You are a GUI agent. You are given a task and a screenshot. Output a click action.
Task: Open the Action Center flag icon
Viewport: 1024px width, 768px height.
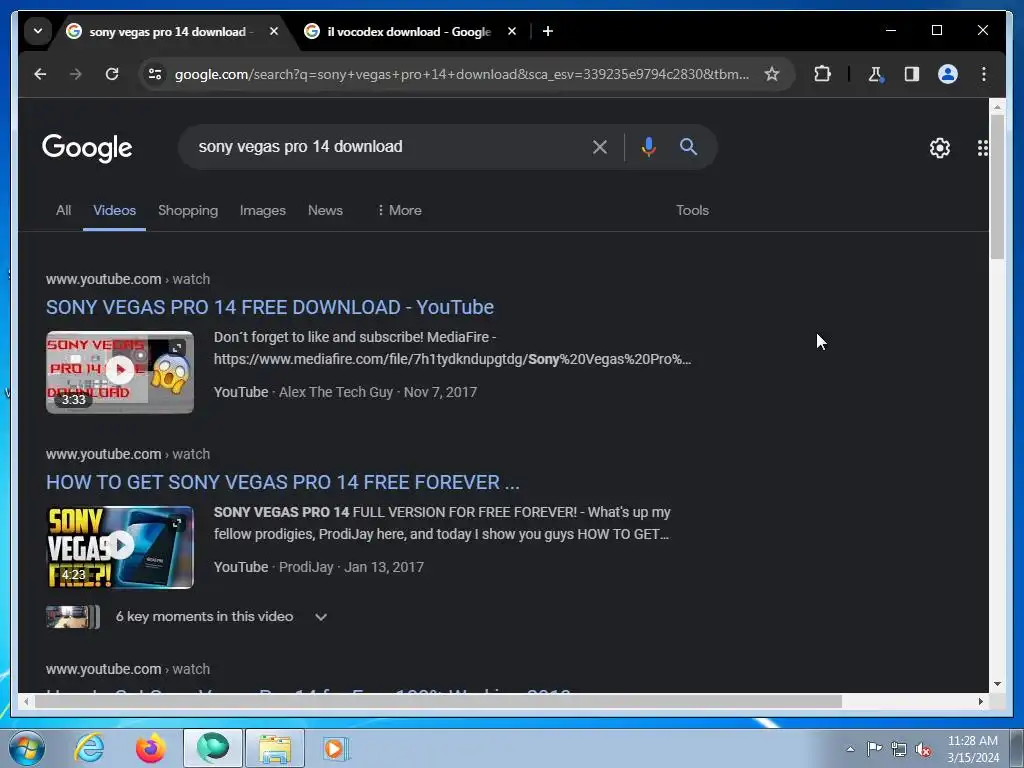pyautogui.click(x=874, y=749)
